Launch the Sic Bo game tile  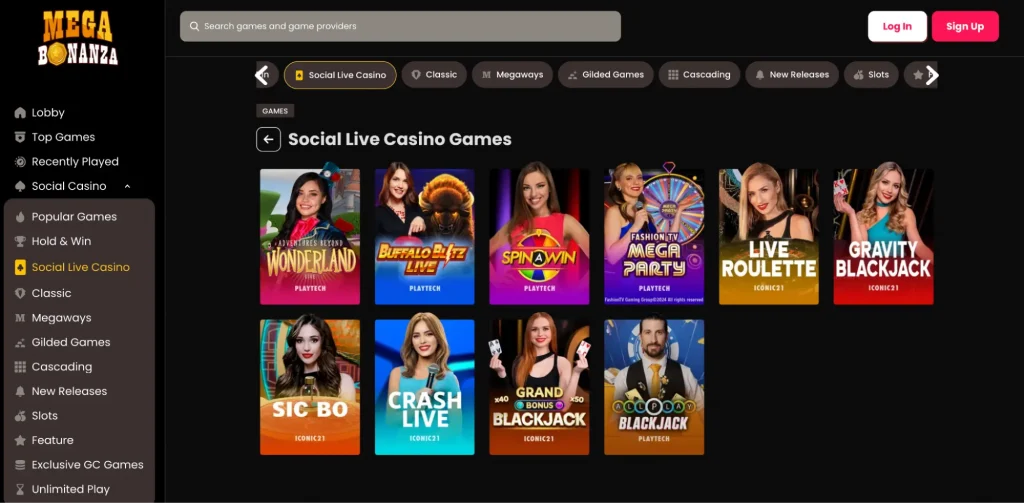[x=310, y=387]
